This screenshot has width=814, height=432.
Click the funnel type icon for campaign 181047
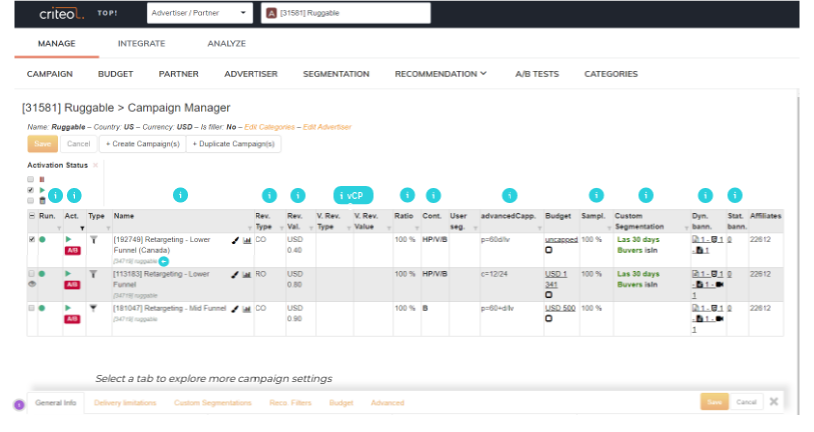[93, 308]
